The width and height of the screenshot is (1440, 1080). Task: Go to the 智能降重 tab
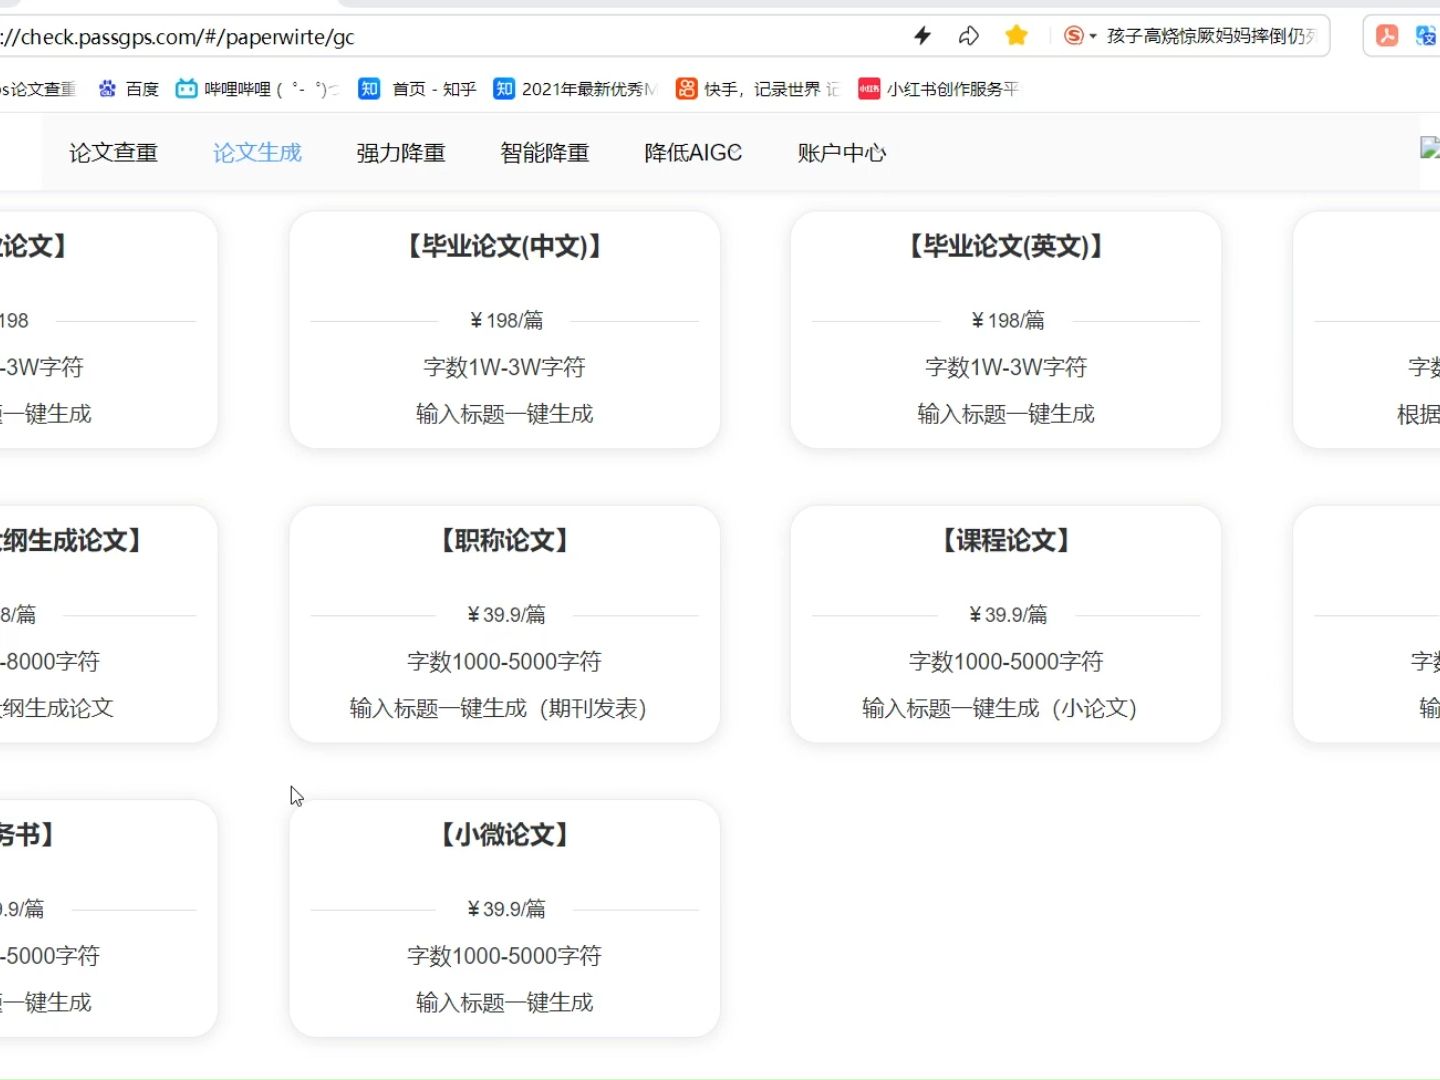point(545,153)
